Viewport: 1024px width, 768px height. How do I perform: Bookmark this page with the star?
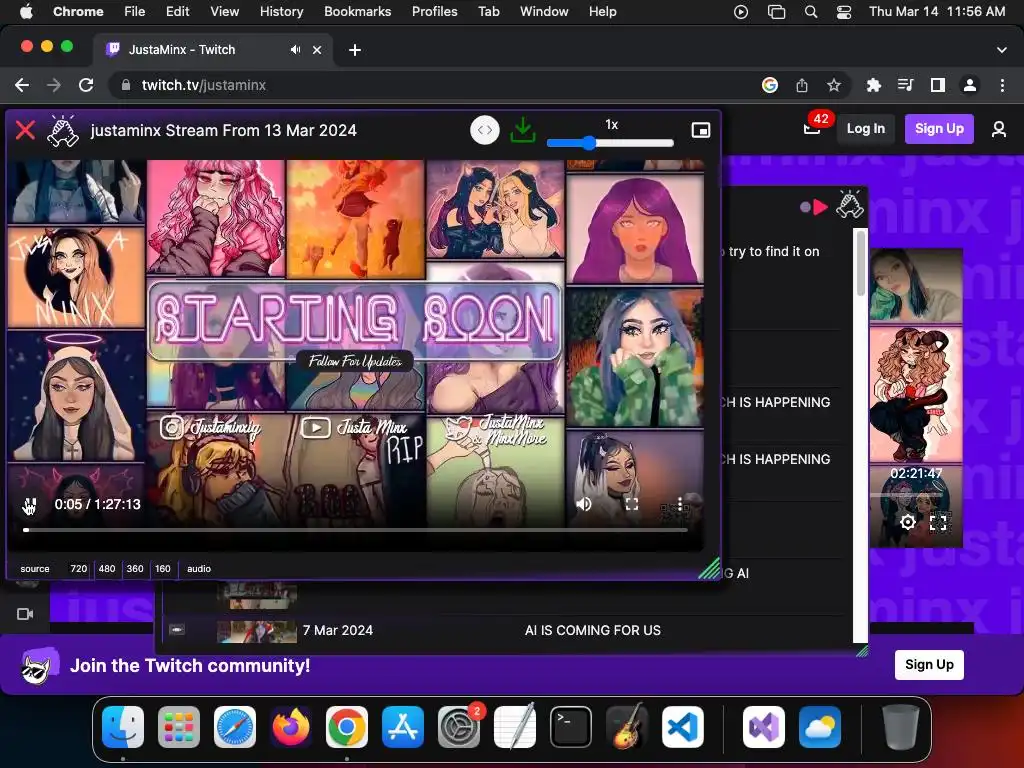click(834, 85)
